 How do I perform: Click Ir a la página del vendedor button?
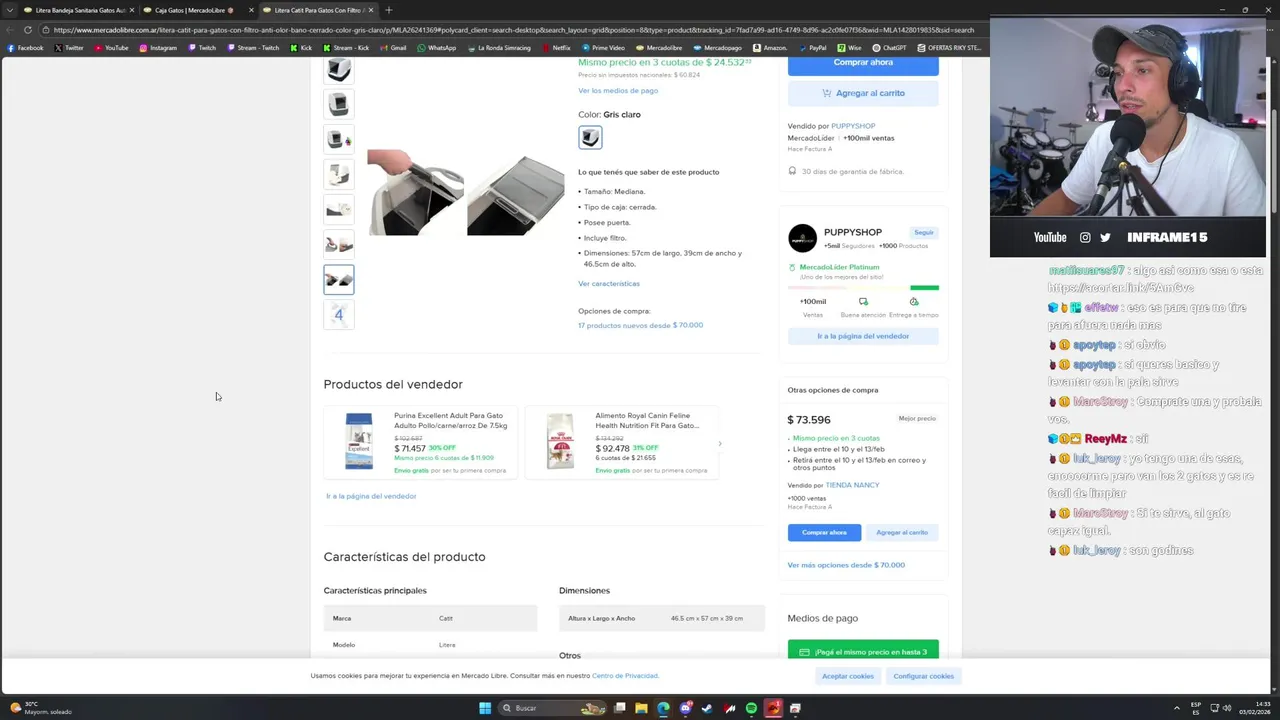pyautogui.click(x=863, y=336)
